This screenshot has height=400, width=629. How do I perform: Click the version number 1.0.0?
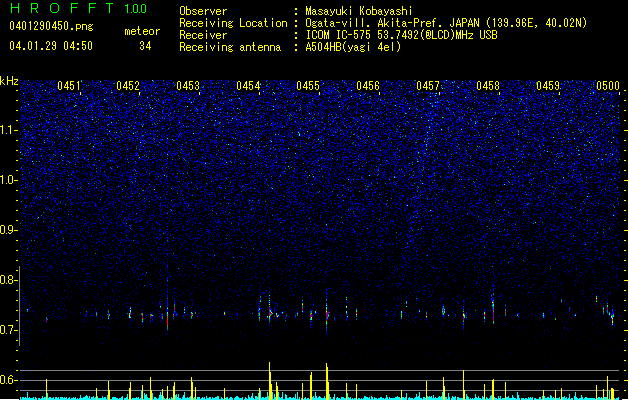point(136,9)
